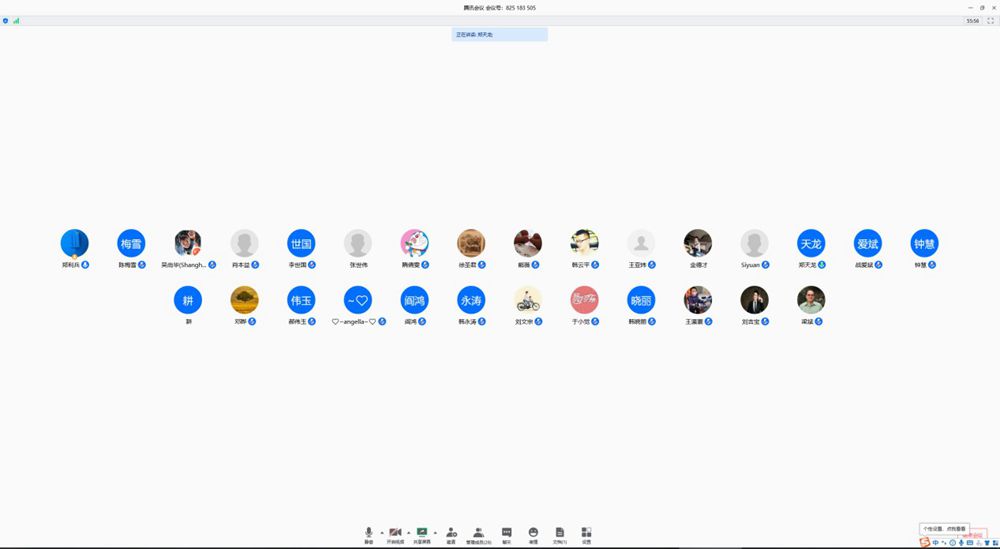
Task: Open the Chat window icon
Action: pos(507,534)
